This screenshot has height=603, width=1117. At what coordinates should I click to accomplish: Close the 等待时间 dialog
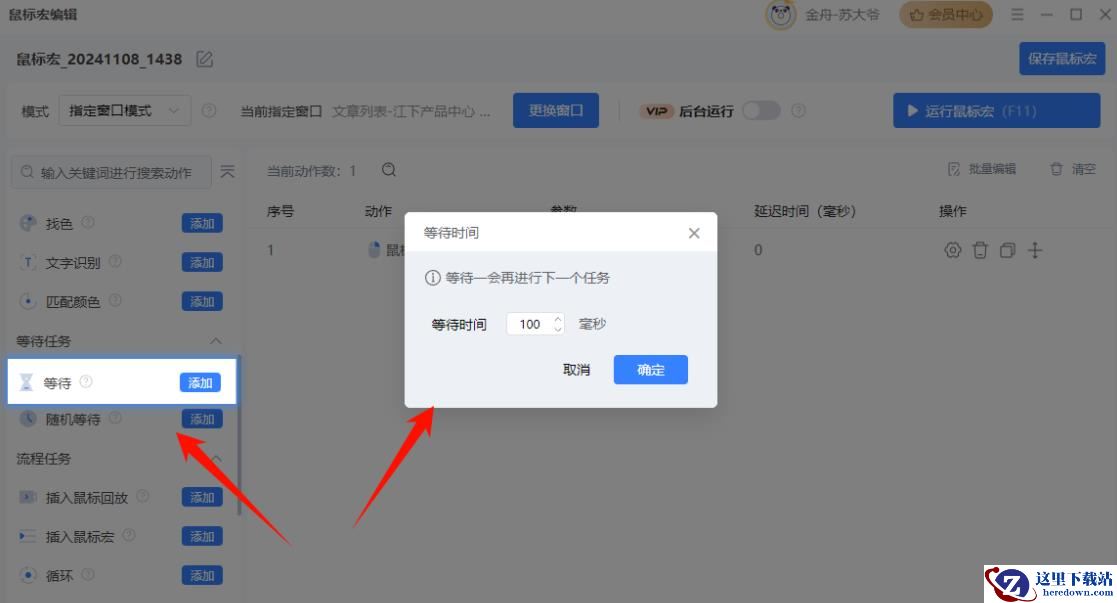[694, 233]
